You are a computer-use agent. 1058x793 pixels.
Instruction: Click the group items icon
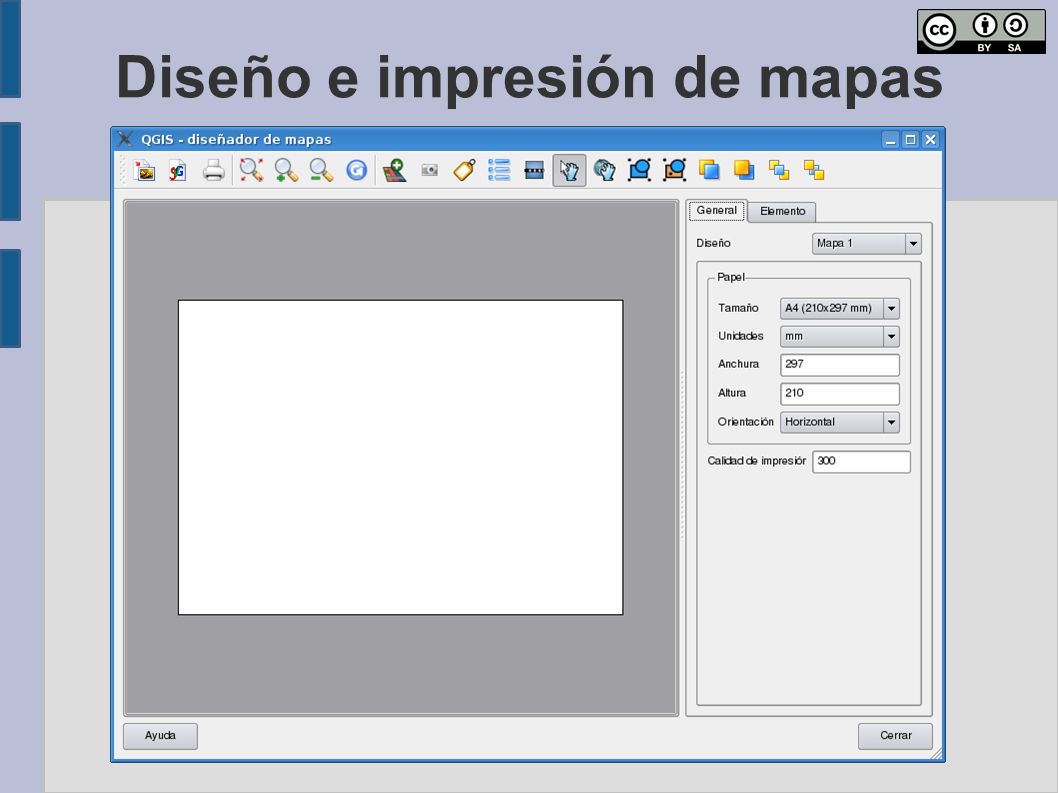click(x=639, y=171)
